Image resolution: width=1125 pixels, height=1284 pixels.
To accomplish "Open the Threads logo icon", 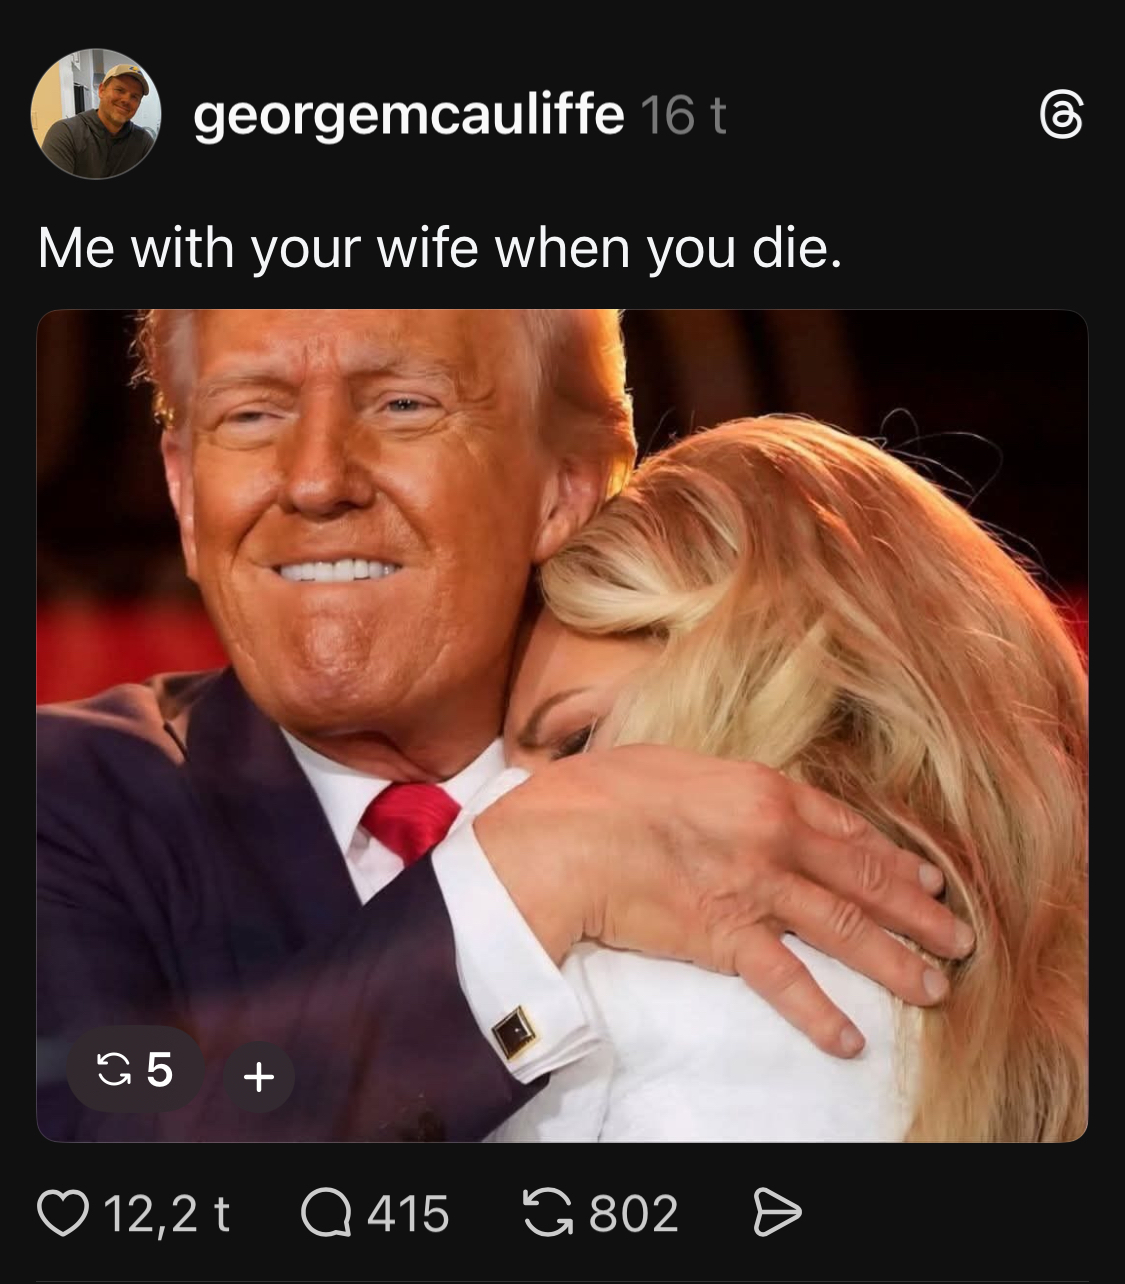I will (1061, 115).
